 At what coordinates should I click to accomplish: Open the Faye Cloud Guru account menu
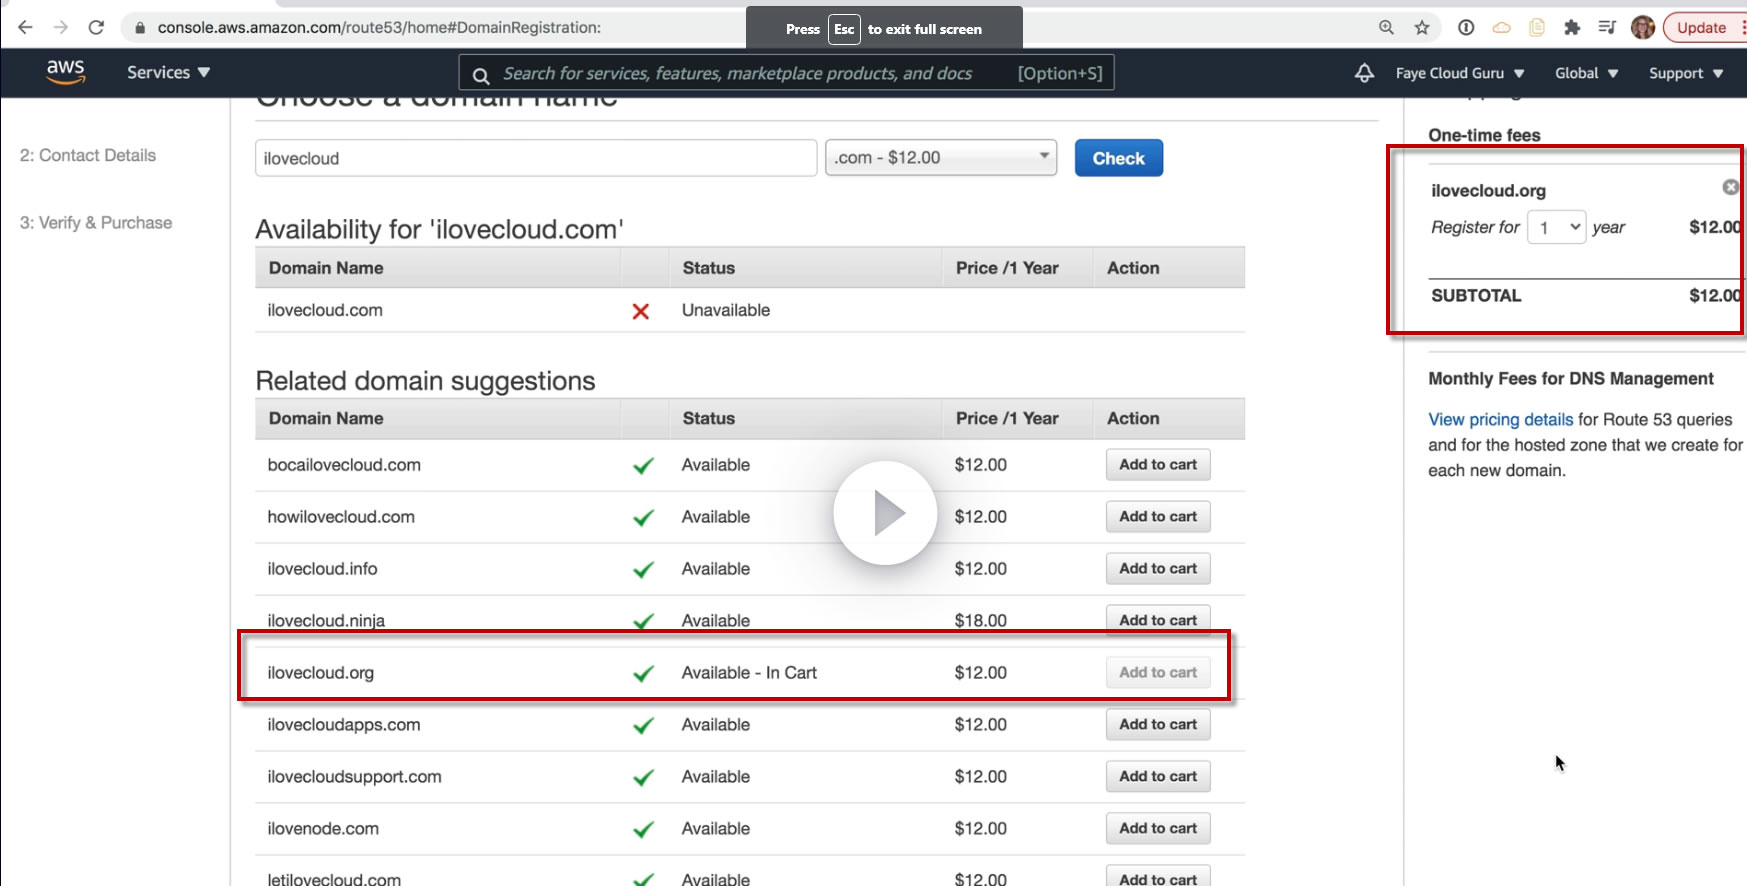(x=1460, y=73)
